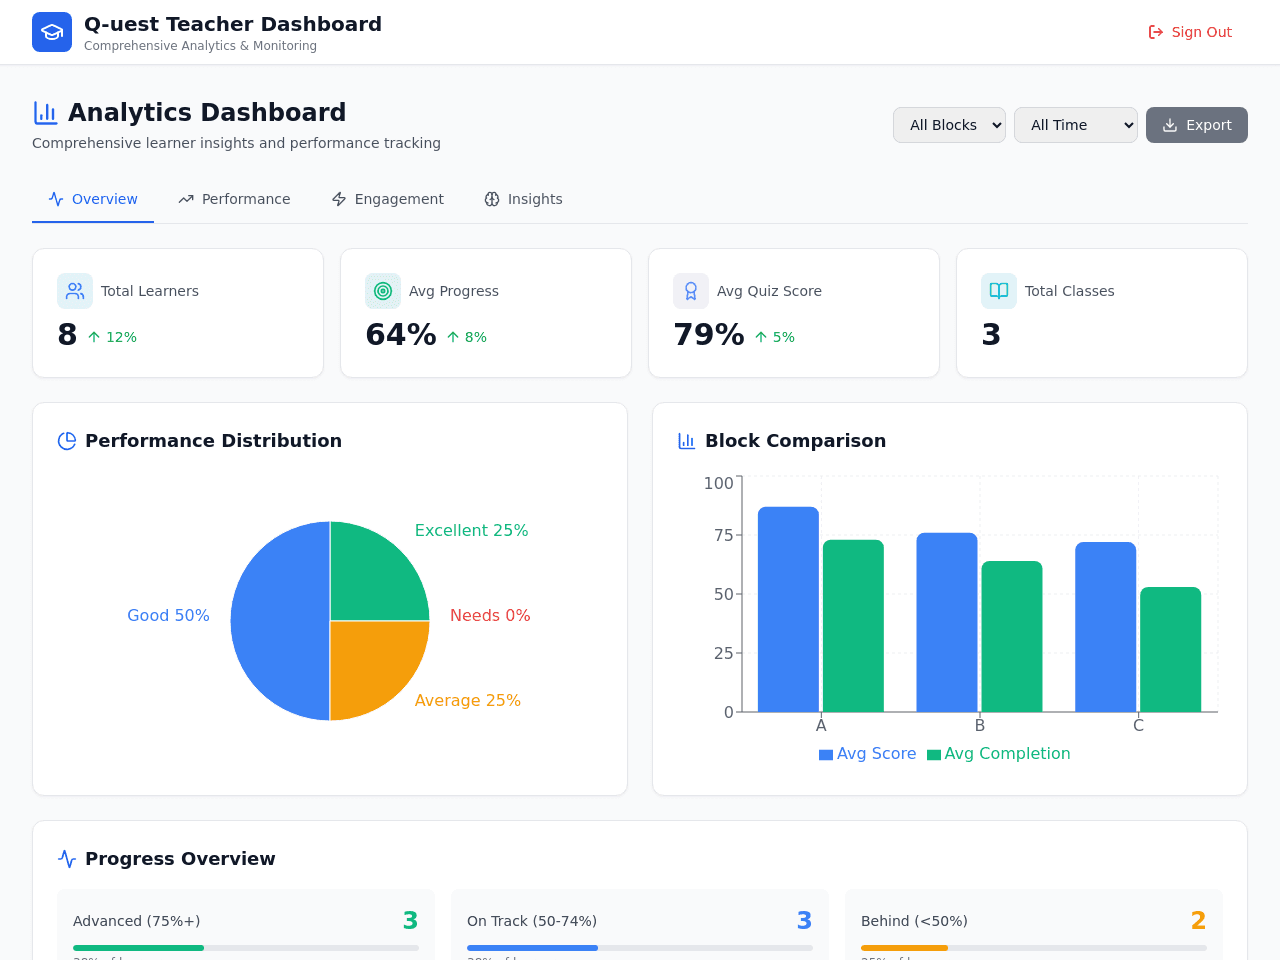Click the On Track count 3
Screen dimensions: 1280x960
coord(804,921)
